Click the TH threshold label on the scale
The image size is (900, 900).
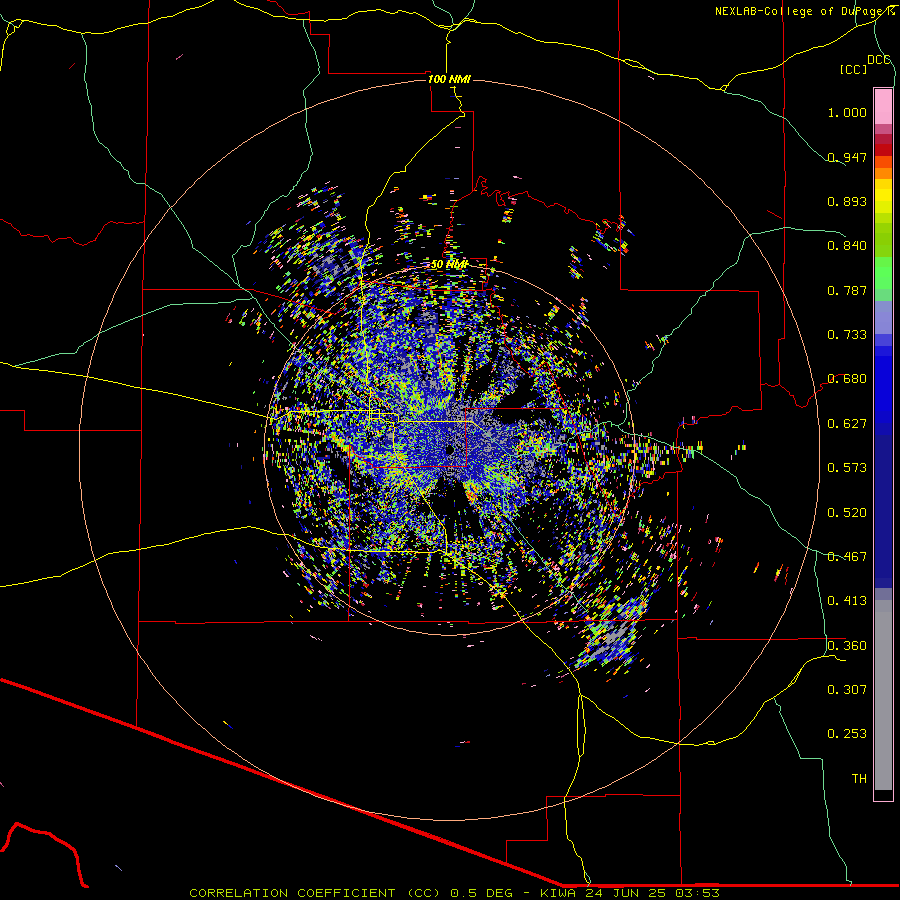[859, 779]
